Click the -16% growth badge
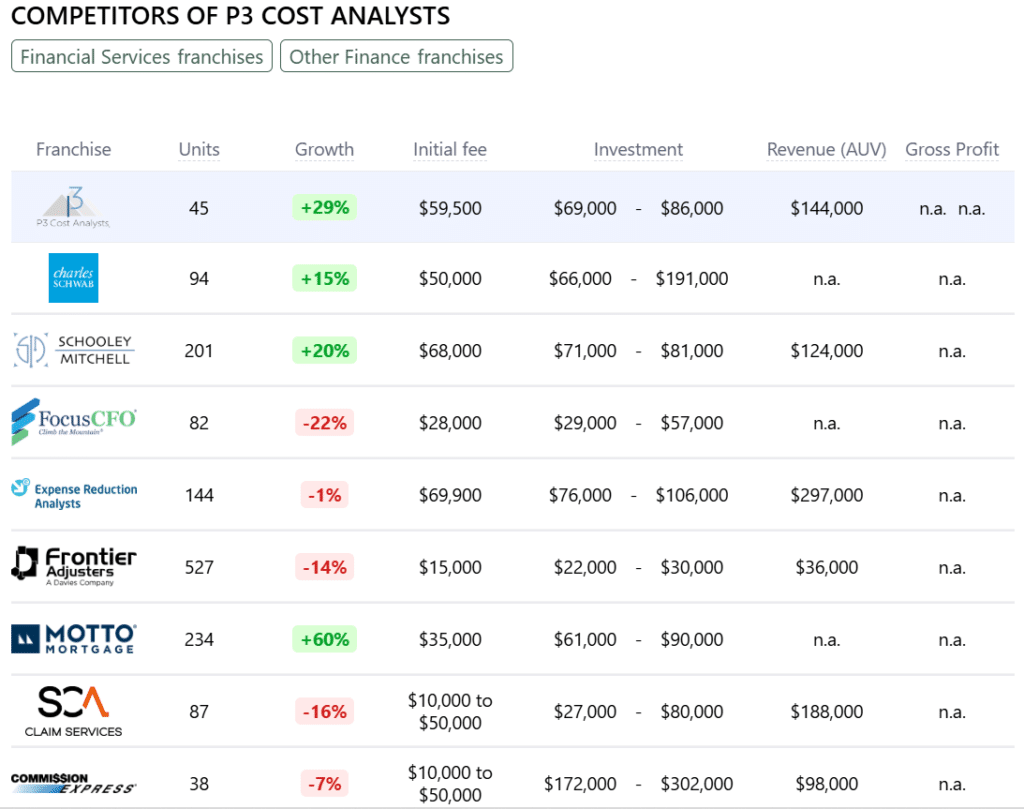Viewport: 1024px width, 809px height. click(x=325, y=712)
